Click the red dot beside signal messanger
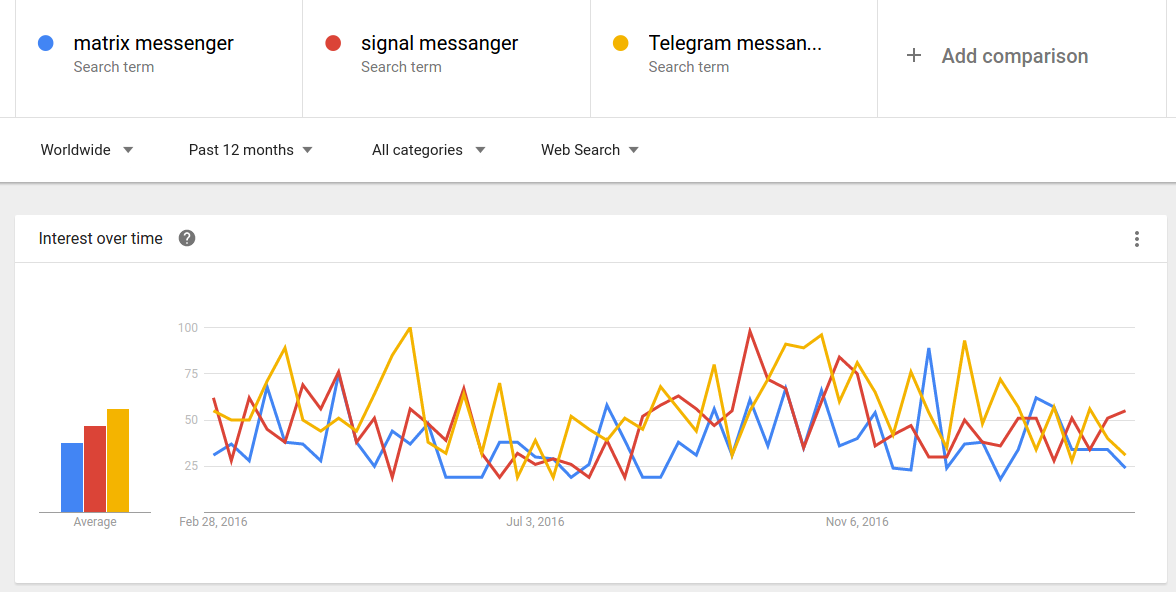The height and width of the screenshot is (592, 1176). [333, 44]
